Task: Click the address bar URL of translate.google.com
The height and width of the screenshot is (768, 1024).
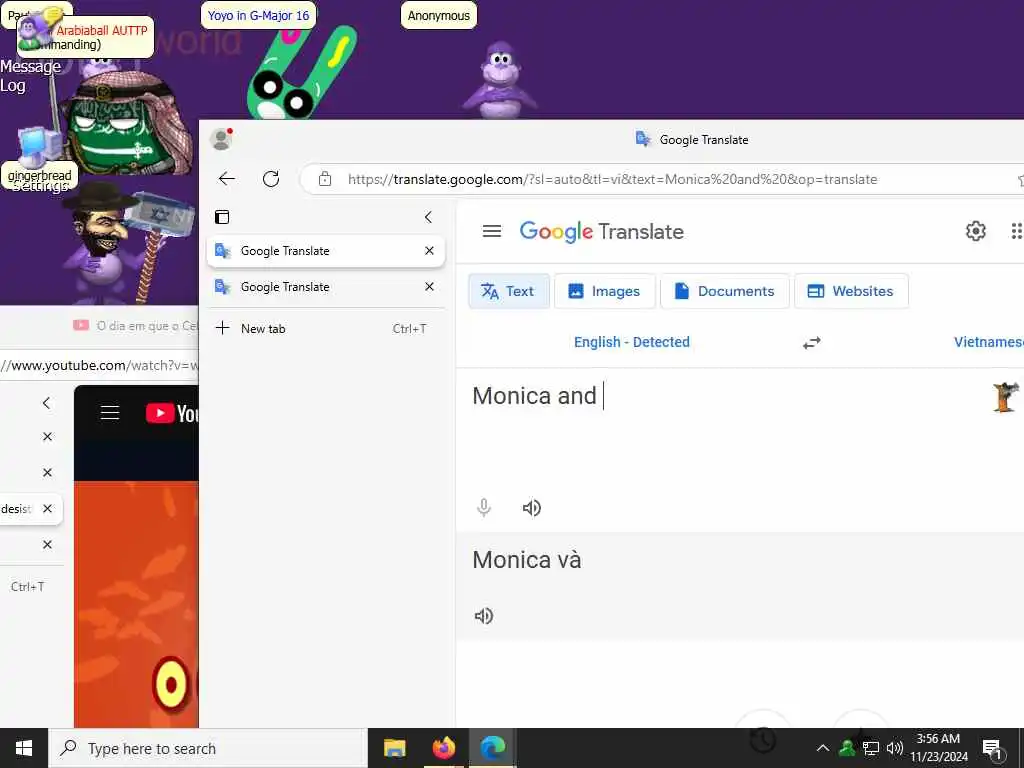Action: tap(613, 180)
